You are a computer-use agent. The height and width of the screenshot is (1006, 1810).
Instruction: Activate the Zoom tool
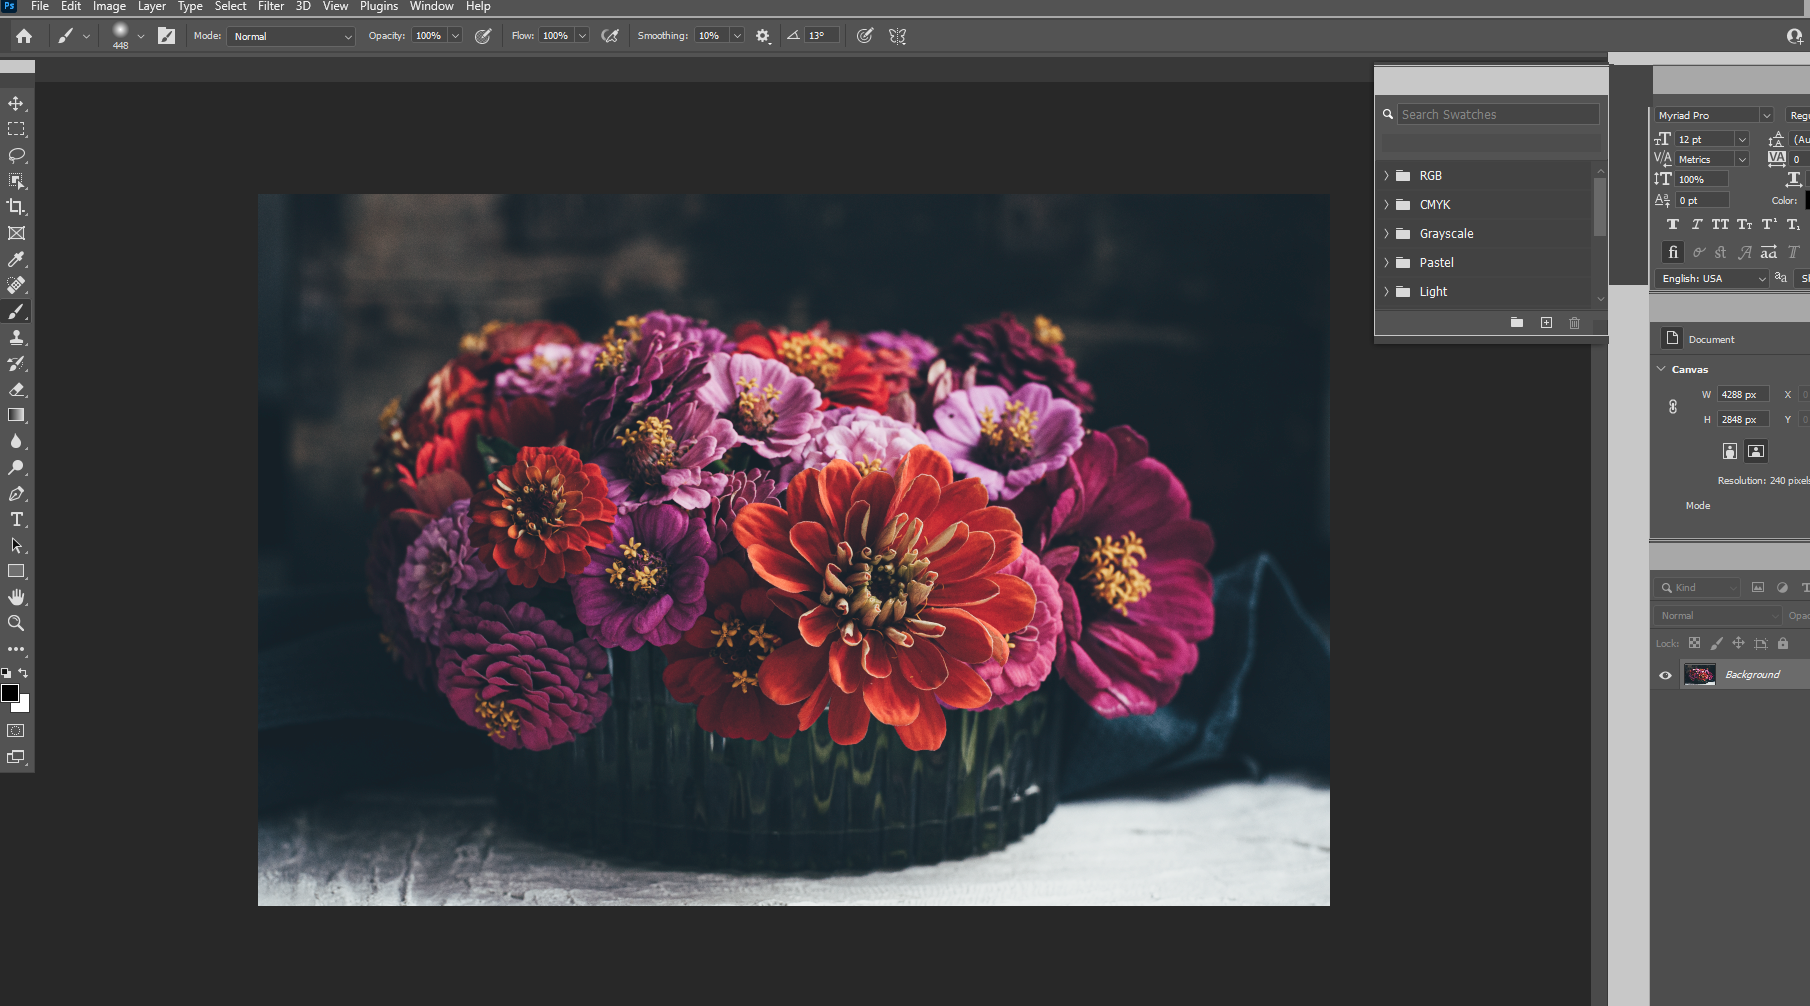tap(16, 623)
